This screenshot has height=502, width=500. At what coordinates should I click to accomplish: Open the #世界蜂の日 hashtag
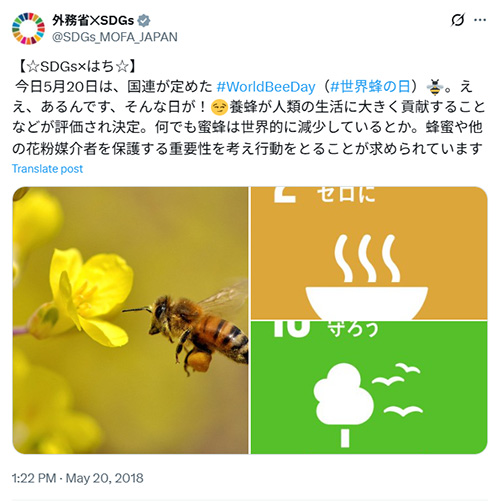pyautogui.click(x=370, y=87)
